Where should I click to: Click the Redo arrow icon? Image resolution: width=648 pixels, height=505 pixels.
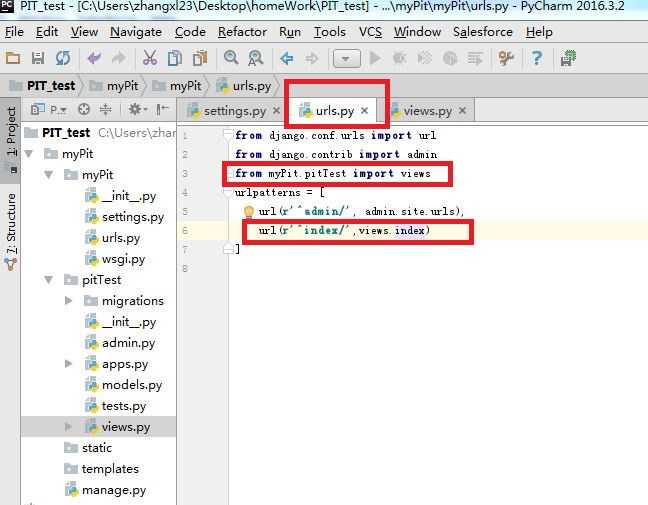(119, 58)
